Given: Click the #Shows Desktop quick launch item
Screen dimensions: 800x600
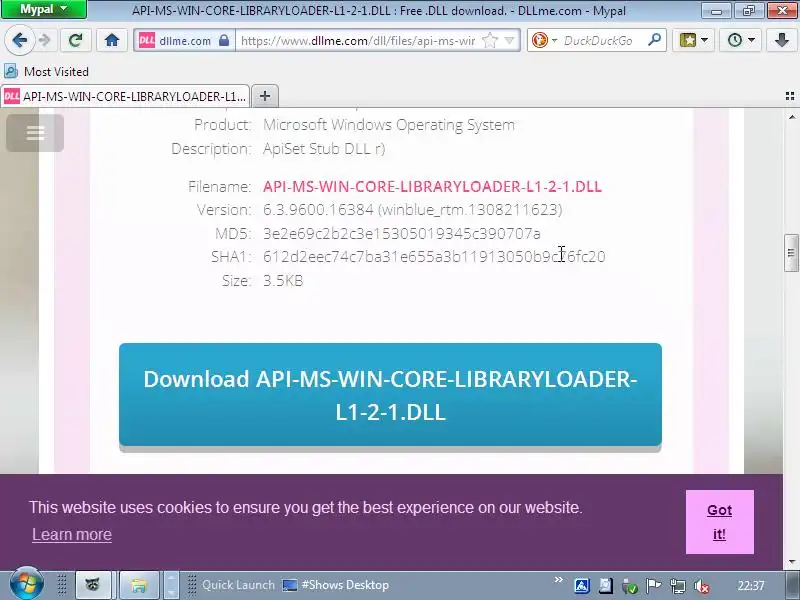Looking at the screenshot, I should 336,585.
